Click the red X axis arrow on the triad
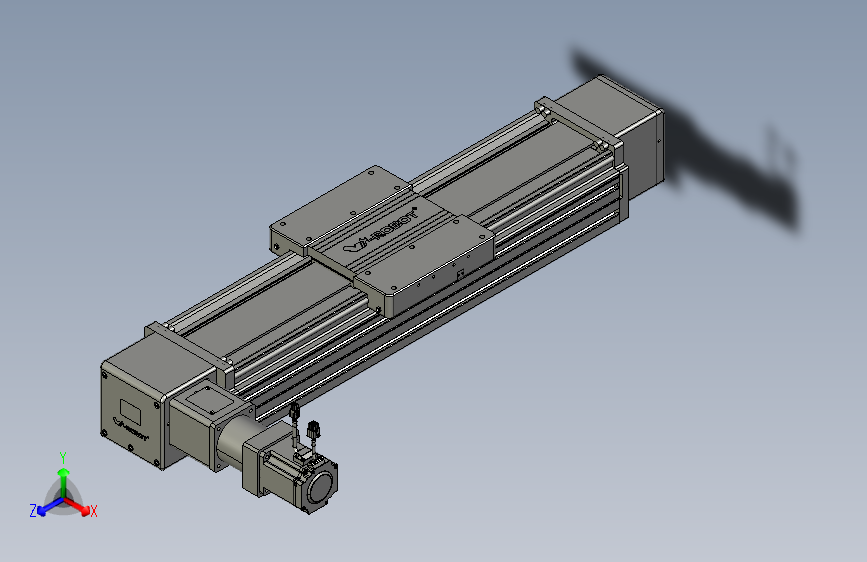Image resolution: width=867 pixels, height=562 pixels. click(x=78, y=506)
